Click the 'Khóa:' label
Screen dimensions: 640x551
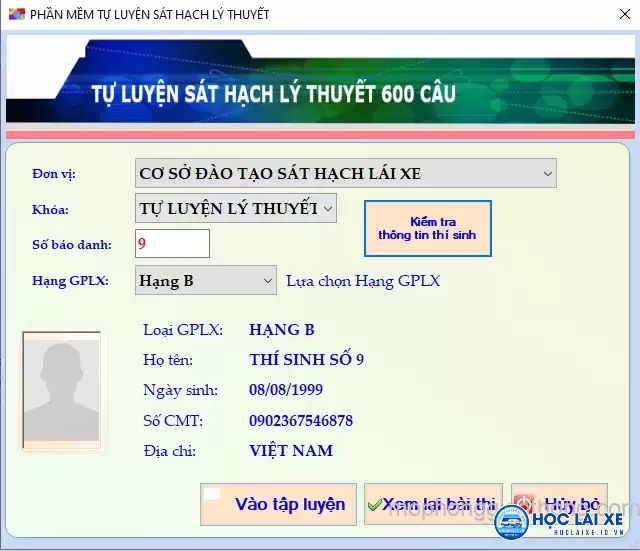coord(50,209)
